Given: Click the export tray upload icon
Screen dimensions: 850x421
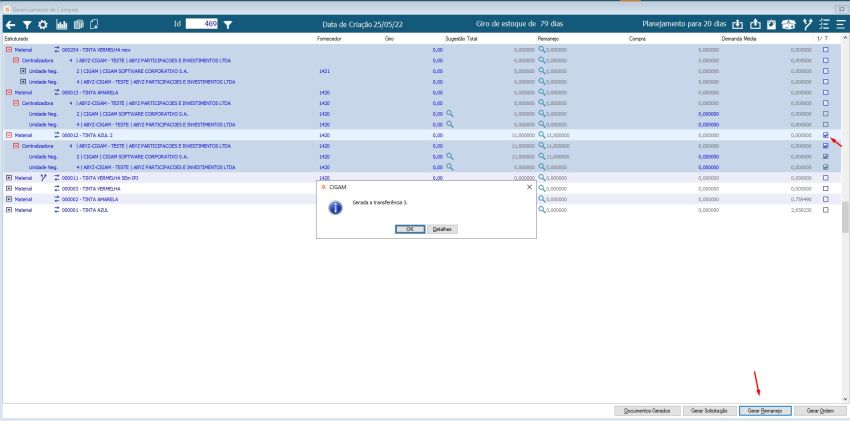Looking at the screenshot, I should [x=755, y=24].
